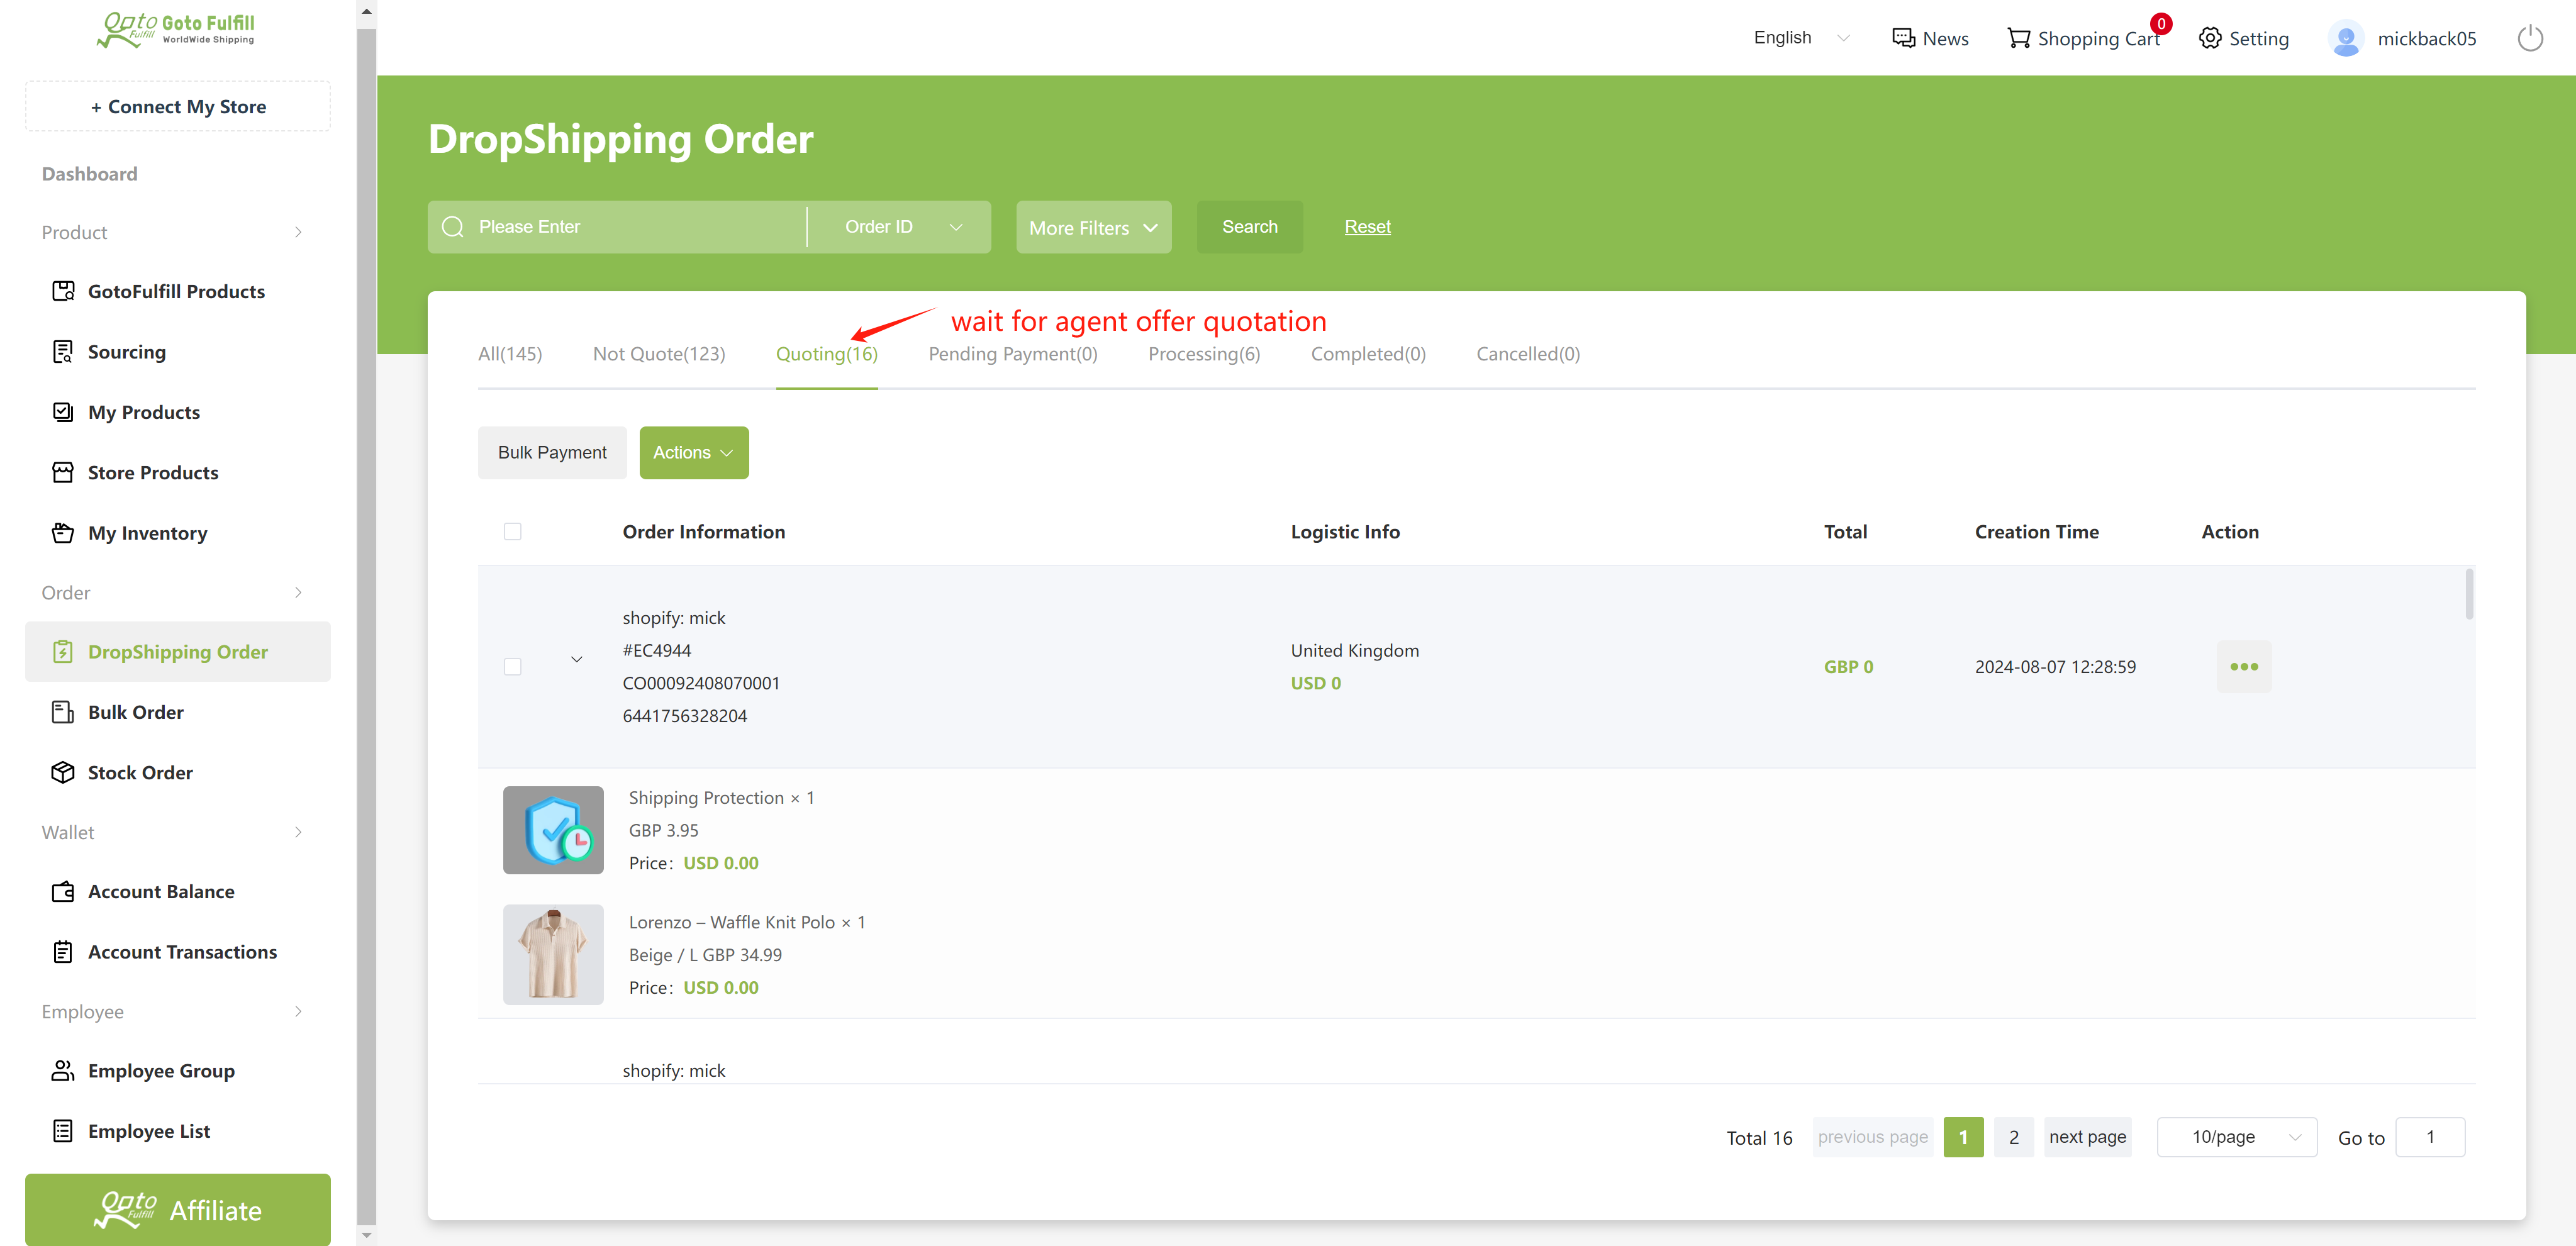Open the Actions dropdown button
2576x1246 pixels.
(x=693, y=453)
